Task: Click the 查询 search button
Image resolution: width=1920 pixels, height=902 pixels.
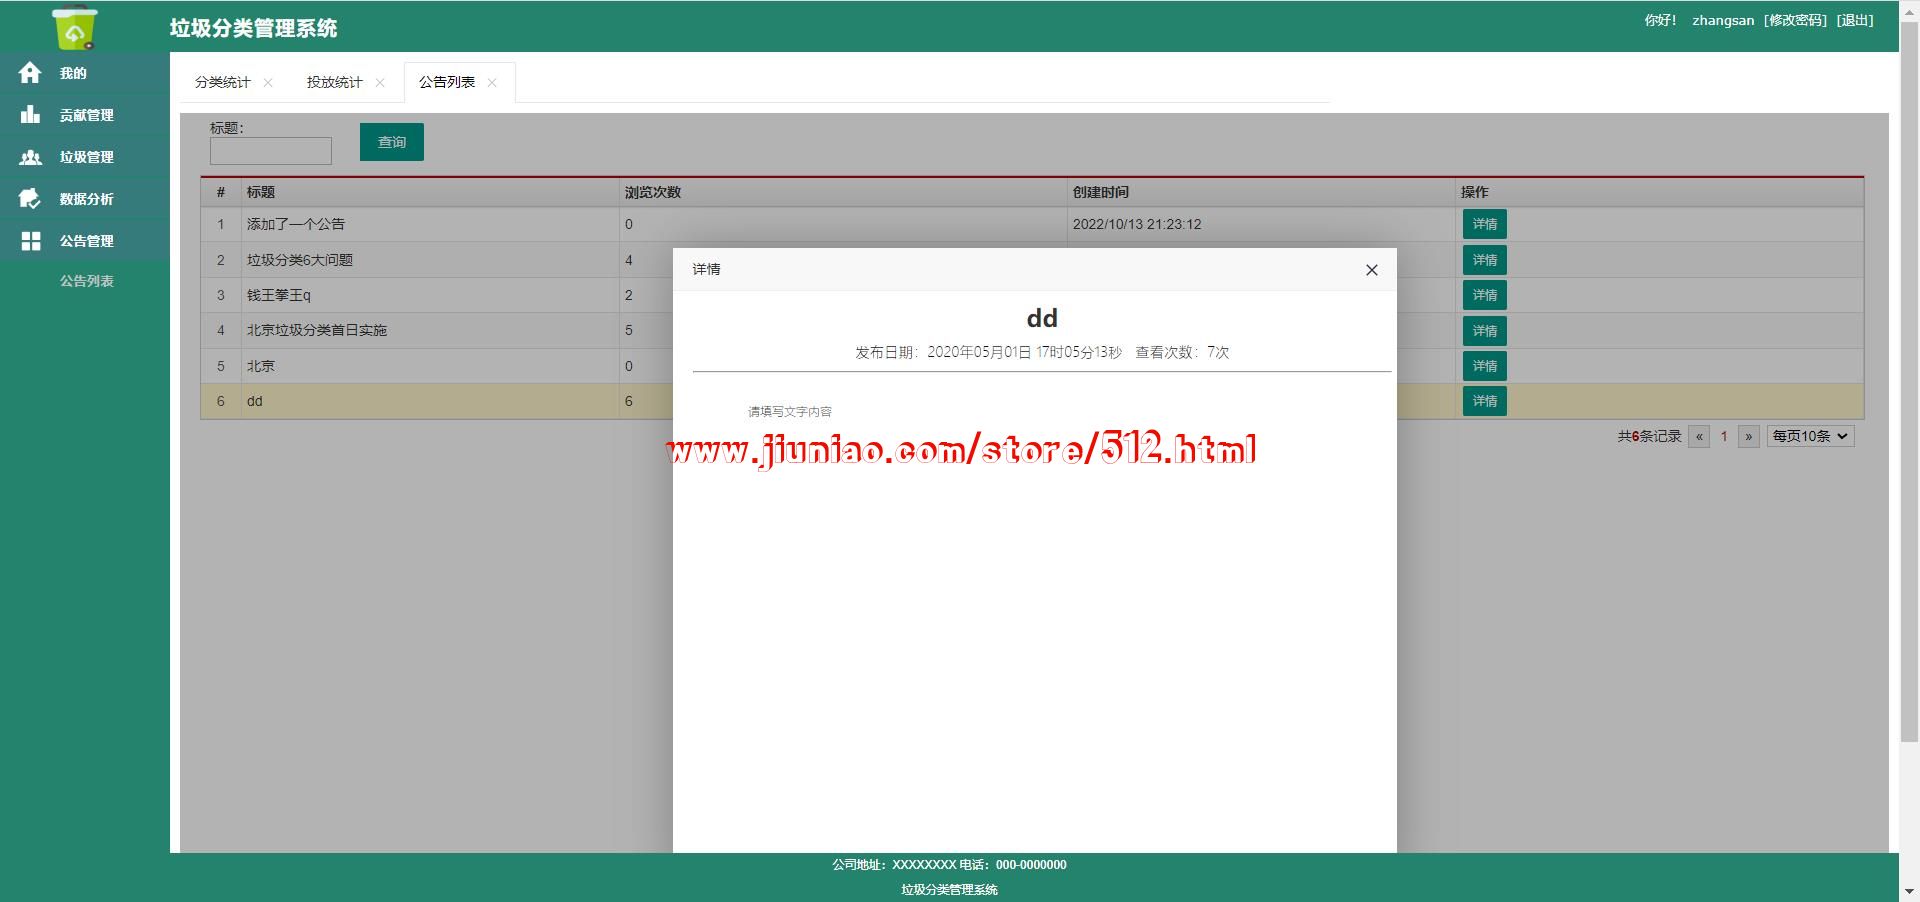Action: 391,142
